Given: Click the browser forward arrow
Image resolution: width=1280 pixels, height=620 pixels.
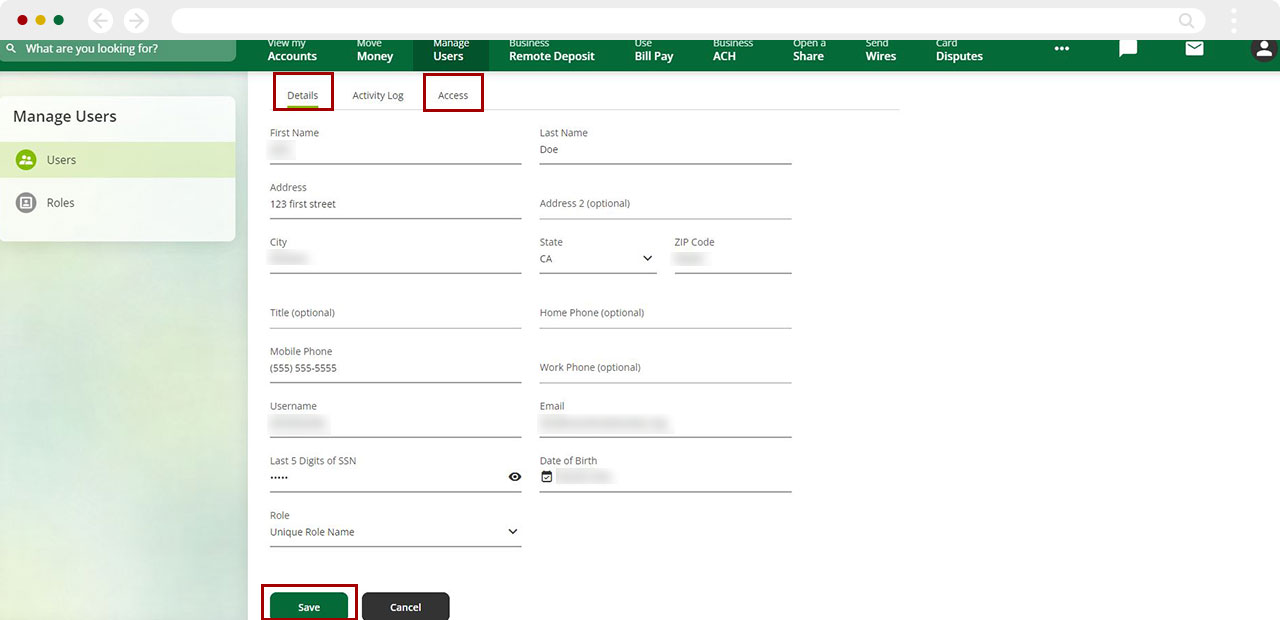Looking at the screenshot, I should tap(136, 20).
